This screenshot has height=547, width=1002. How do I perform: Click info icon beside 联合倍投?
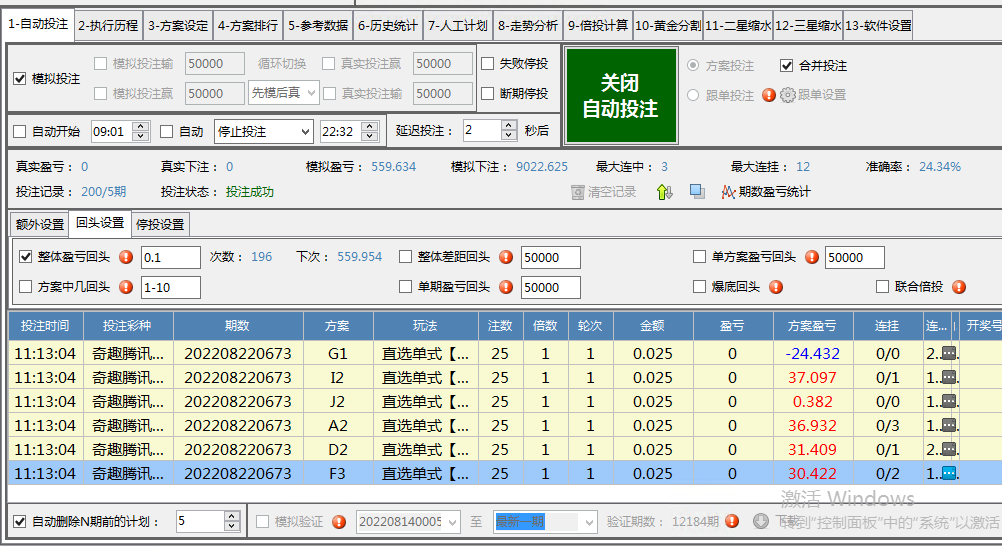pos(959,287)
